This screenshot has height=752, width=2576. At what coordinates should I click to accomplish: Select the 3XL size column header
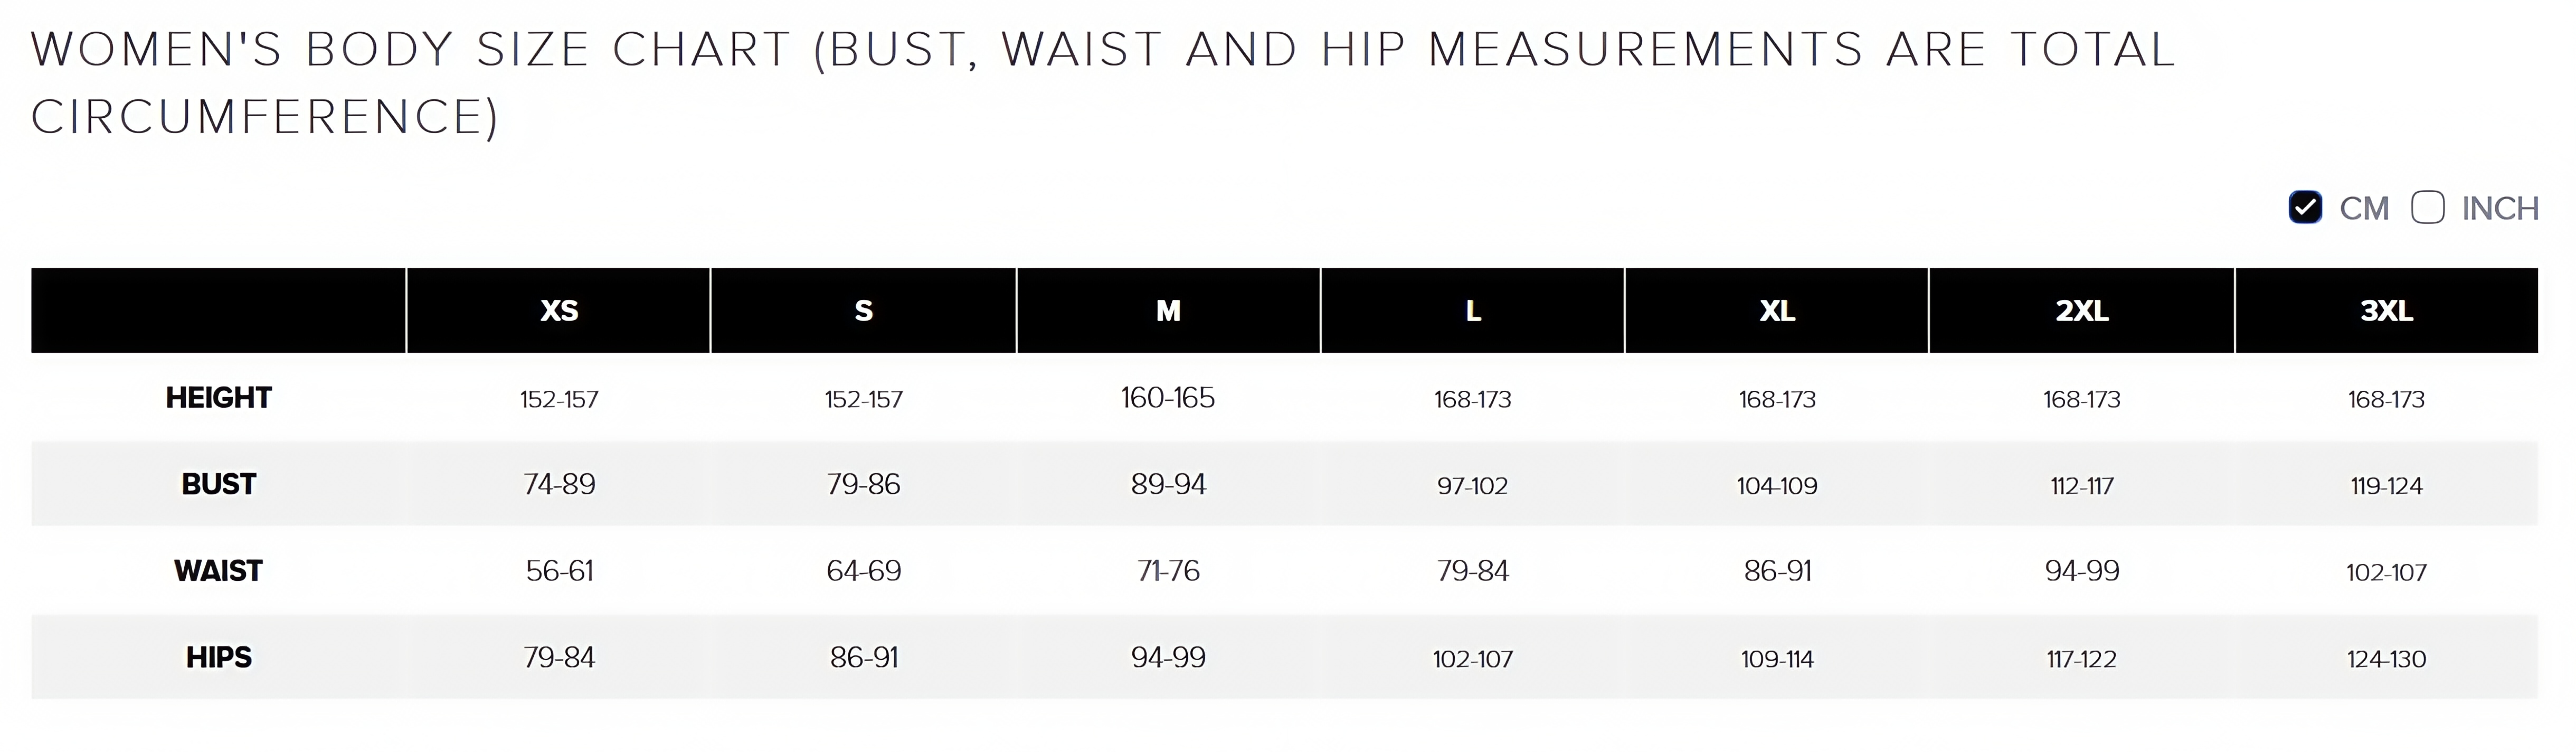point(2386,311)
